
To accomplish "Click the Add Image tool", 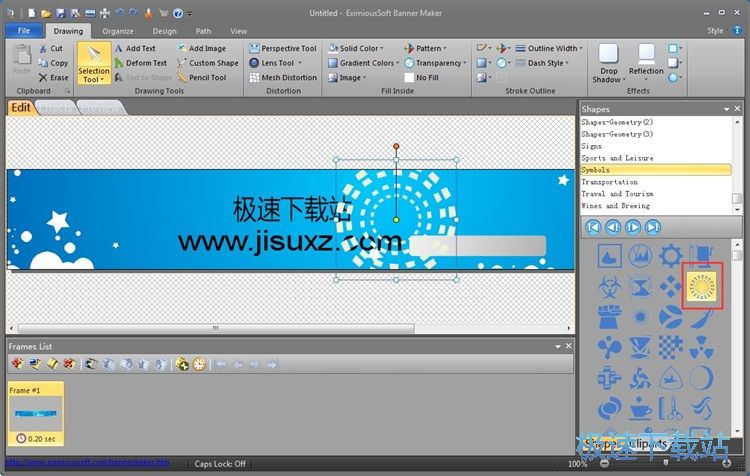I will [x=201, y=48].
